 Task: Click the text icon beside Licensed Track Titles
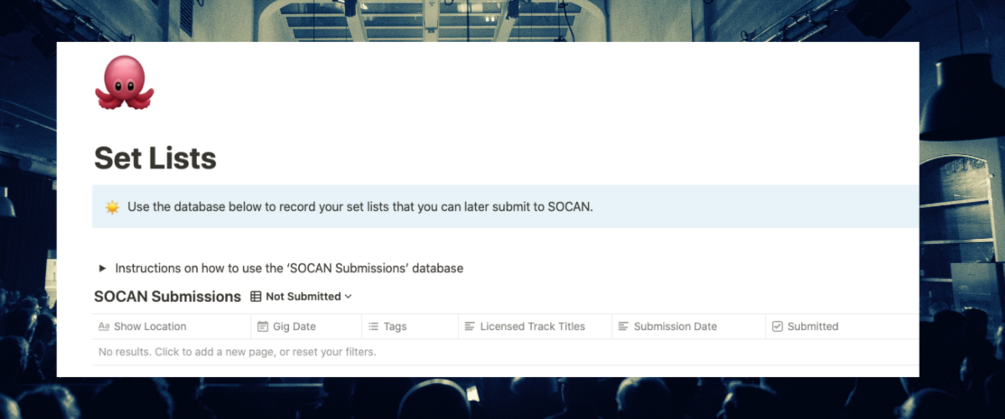[469, 327]
